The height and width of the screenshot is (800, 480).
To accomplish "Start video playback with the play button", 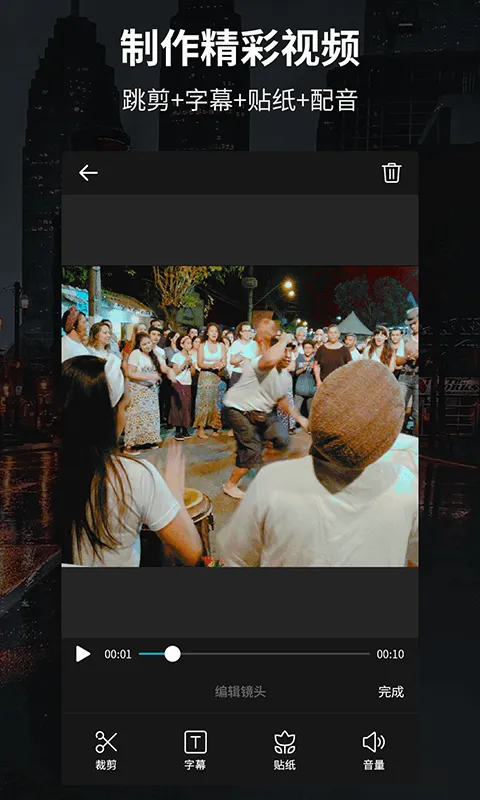I will pyautogui.click(x=83, y=654).
